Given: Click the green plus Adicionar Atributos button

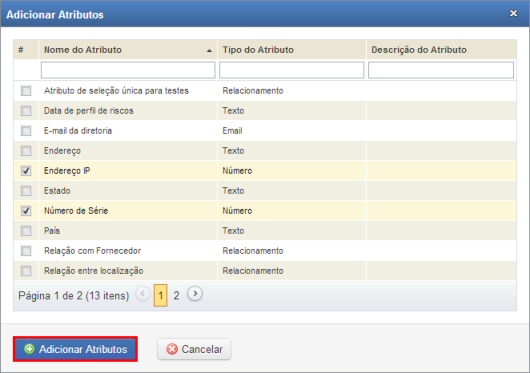Looking at the screenshot, I should click(x=75, y=349).
